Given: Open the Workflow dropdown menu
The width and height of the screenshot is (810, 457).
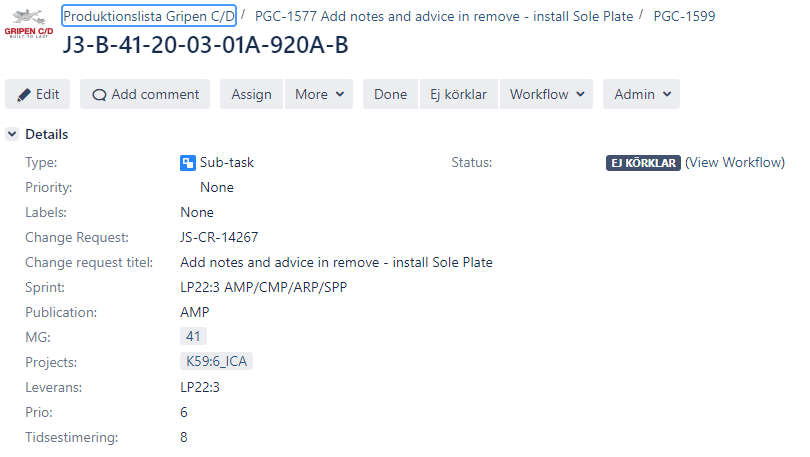Looking at the screenshot, I should pyautogui.click(x=547, y=94).
